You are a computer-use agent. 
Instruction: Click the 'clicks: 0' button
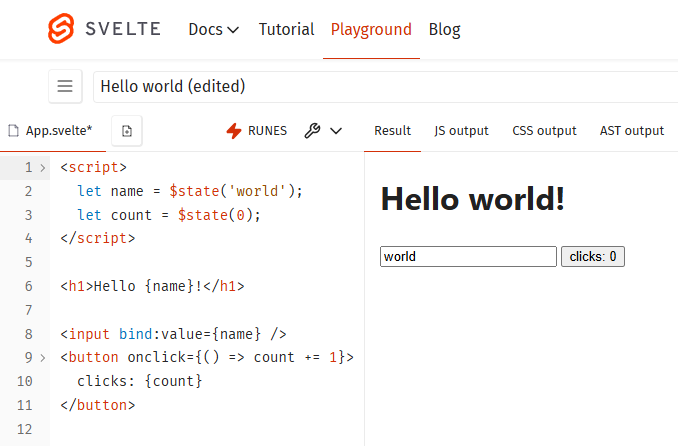coord(593,257)
